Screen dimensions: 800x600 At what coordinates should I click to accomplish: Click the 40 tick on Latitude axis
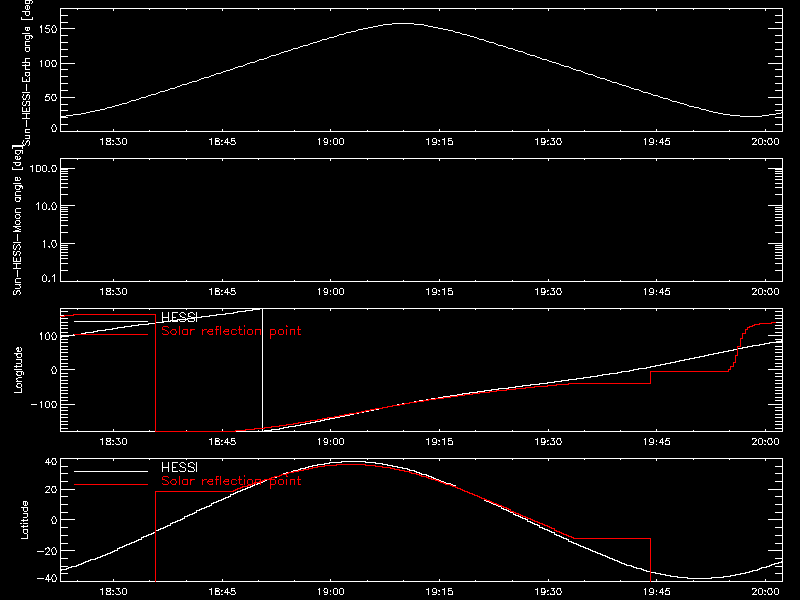click(51, 462)
